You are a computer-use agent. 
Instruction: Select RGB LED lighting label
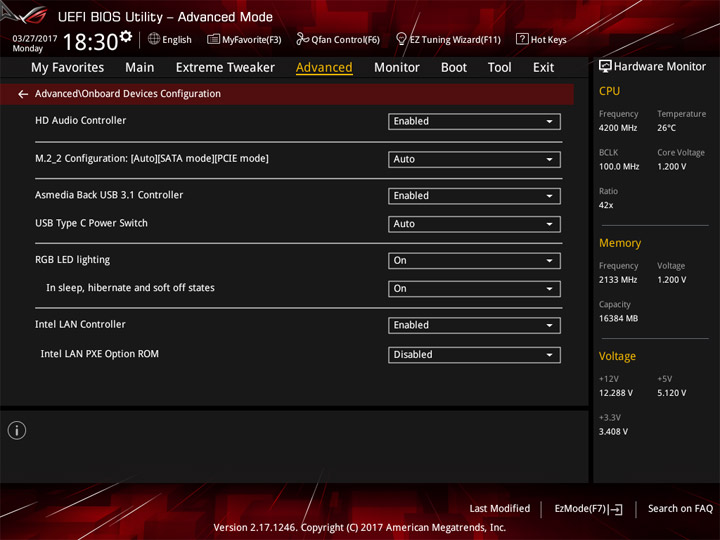[73, 260]
